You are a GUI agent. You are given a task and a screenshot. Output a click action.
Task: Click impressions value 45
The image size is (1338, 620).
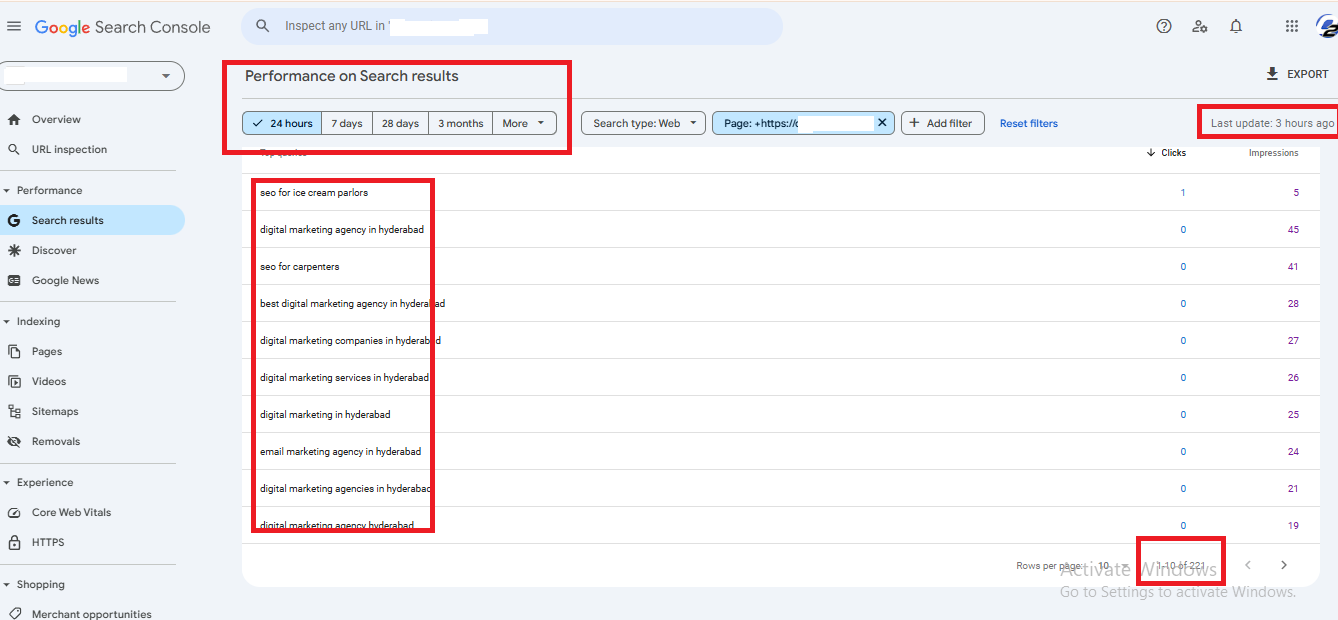[x=1293, y=229]
